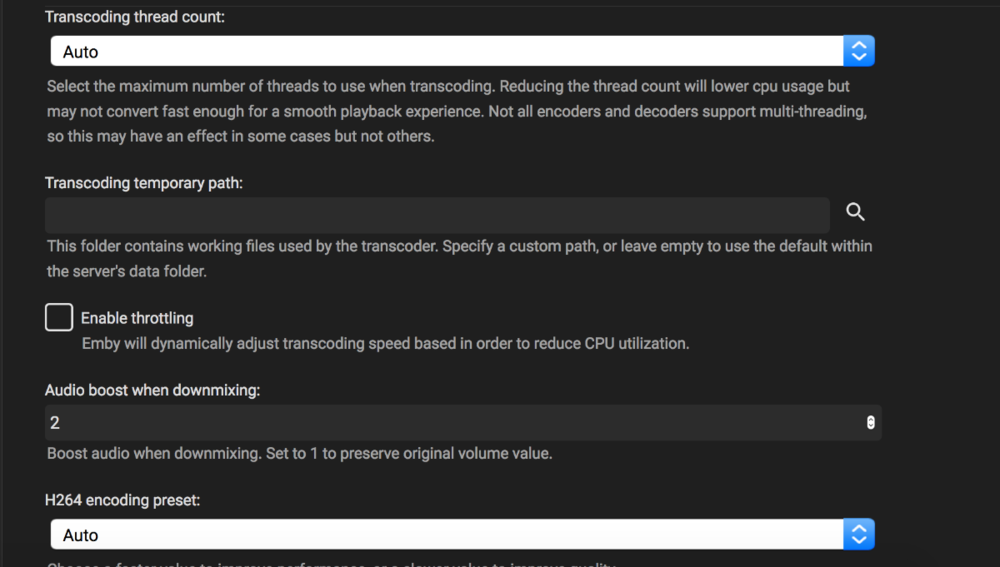Click the 'H264 encoding preset:' label

tap(122, 500)
